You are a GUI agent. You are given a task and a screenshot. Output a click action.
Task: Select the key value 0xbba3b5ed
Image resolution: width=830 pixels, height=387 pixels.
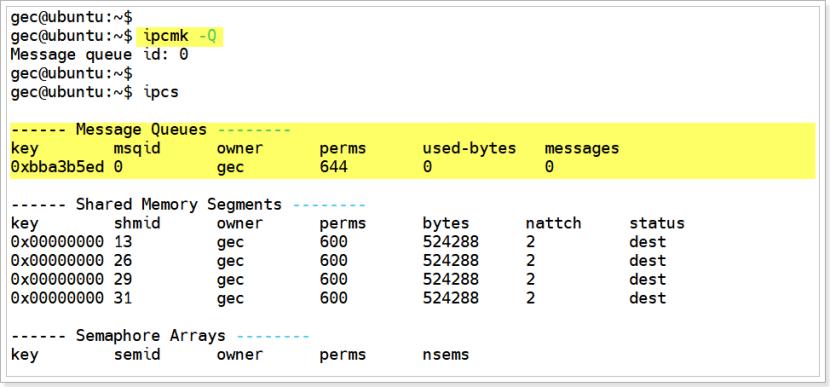click(x=57, y=168)
